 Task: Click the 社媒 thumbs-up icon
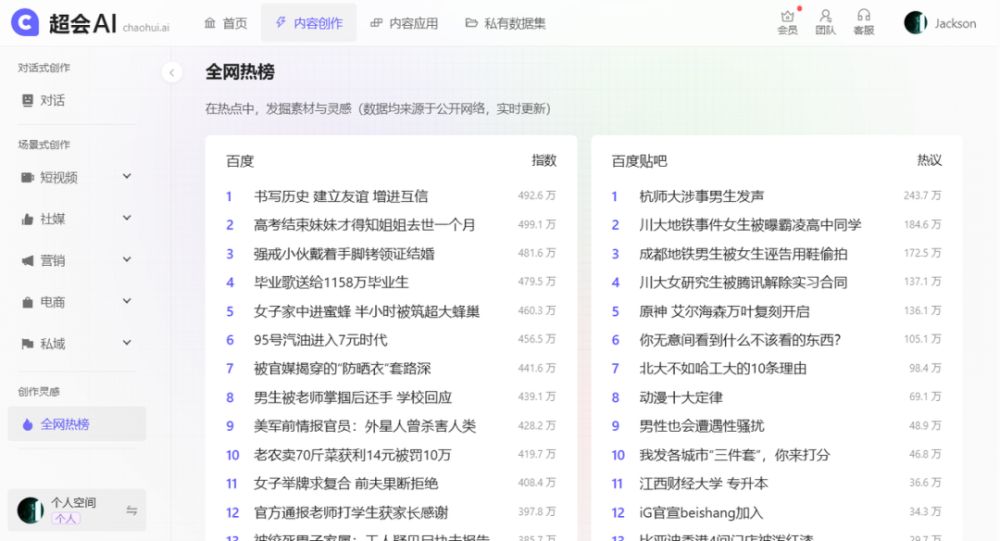pos(27,219)
